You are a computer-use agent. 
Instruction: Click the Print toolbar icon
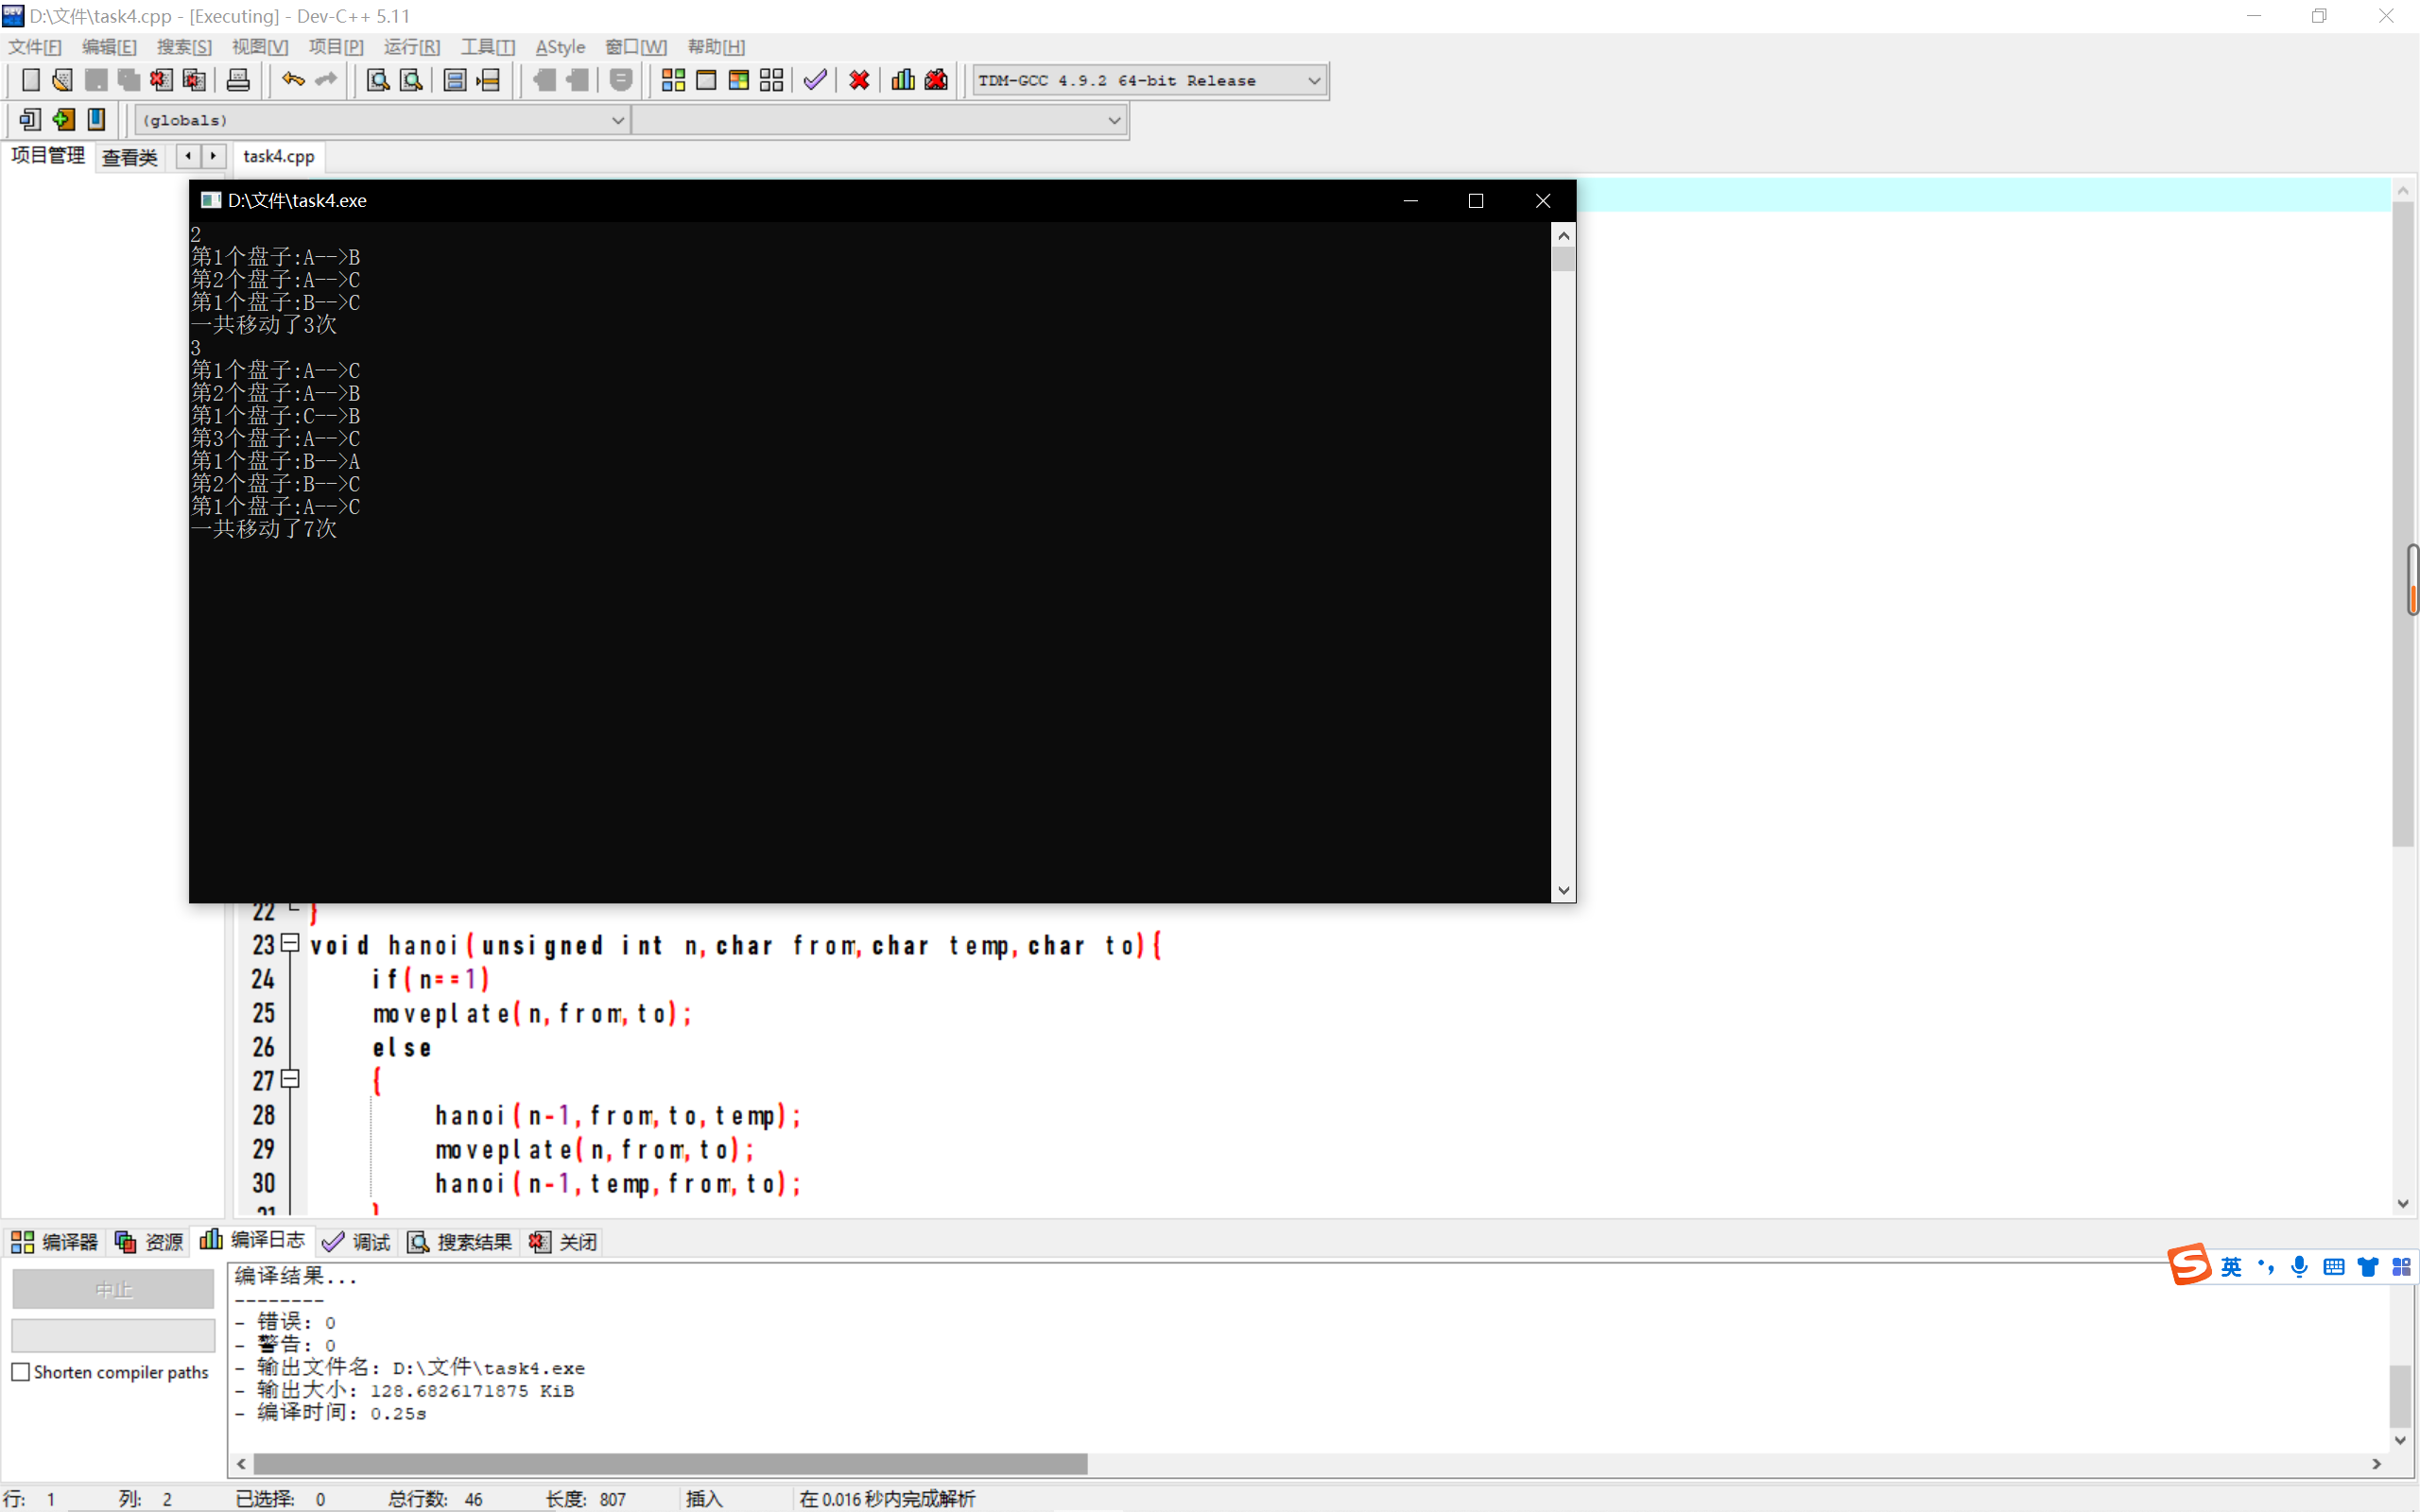pos(238,80)
